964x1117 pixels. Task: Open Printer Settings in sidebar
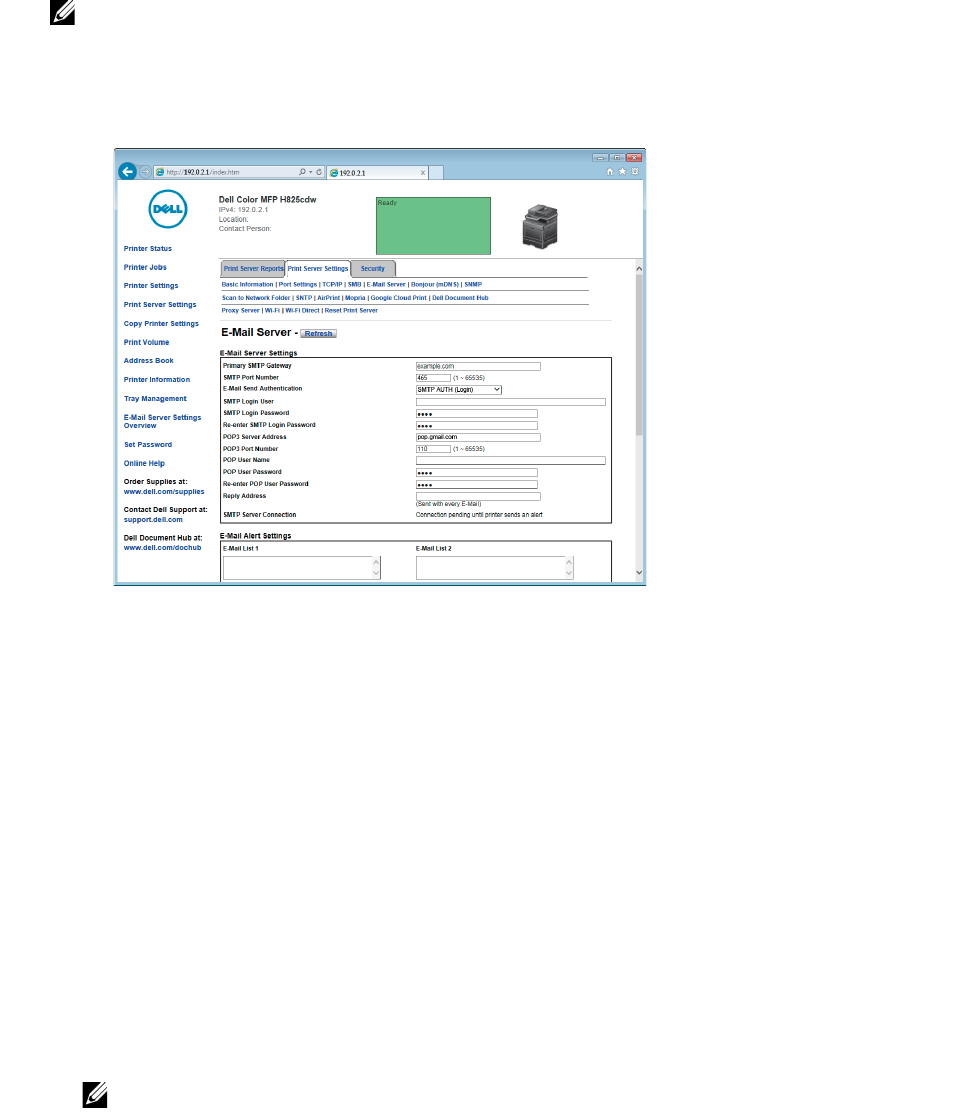click(x=151, y=286)
